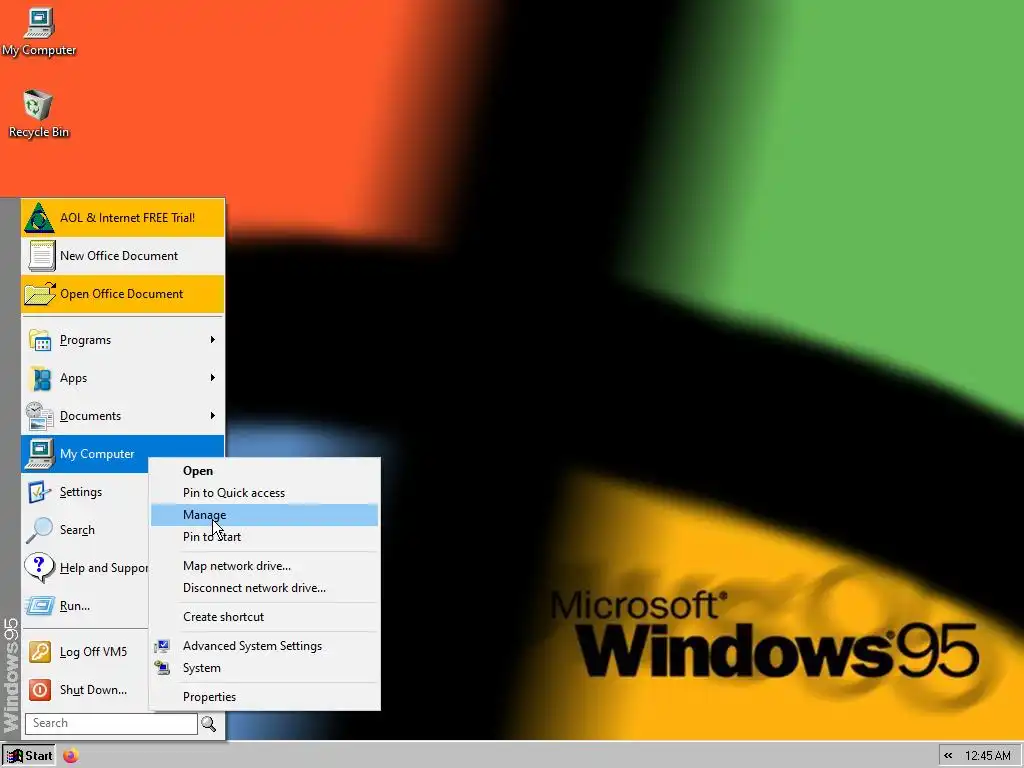Viewport: 1024px width, 768px height.
Task: Open the My Computer desktop icon
Action: coord(39,33)
